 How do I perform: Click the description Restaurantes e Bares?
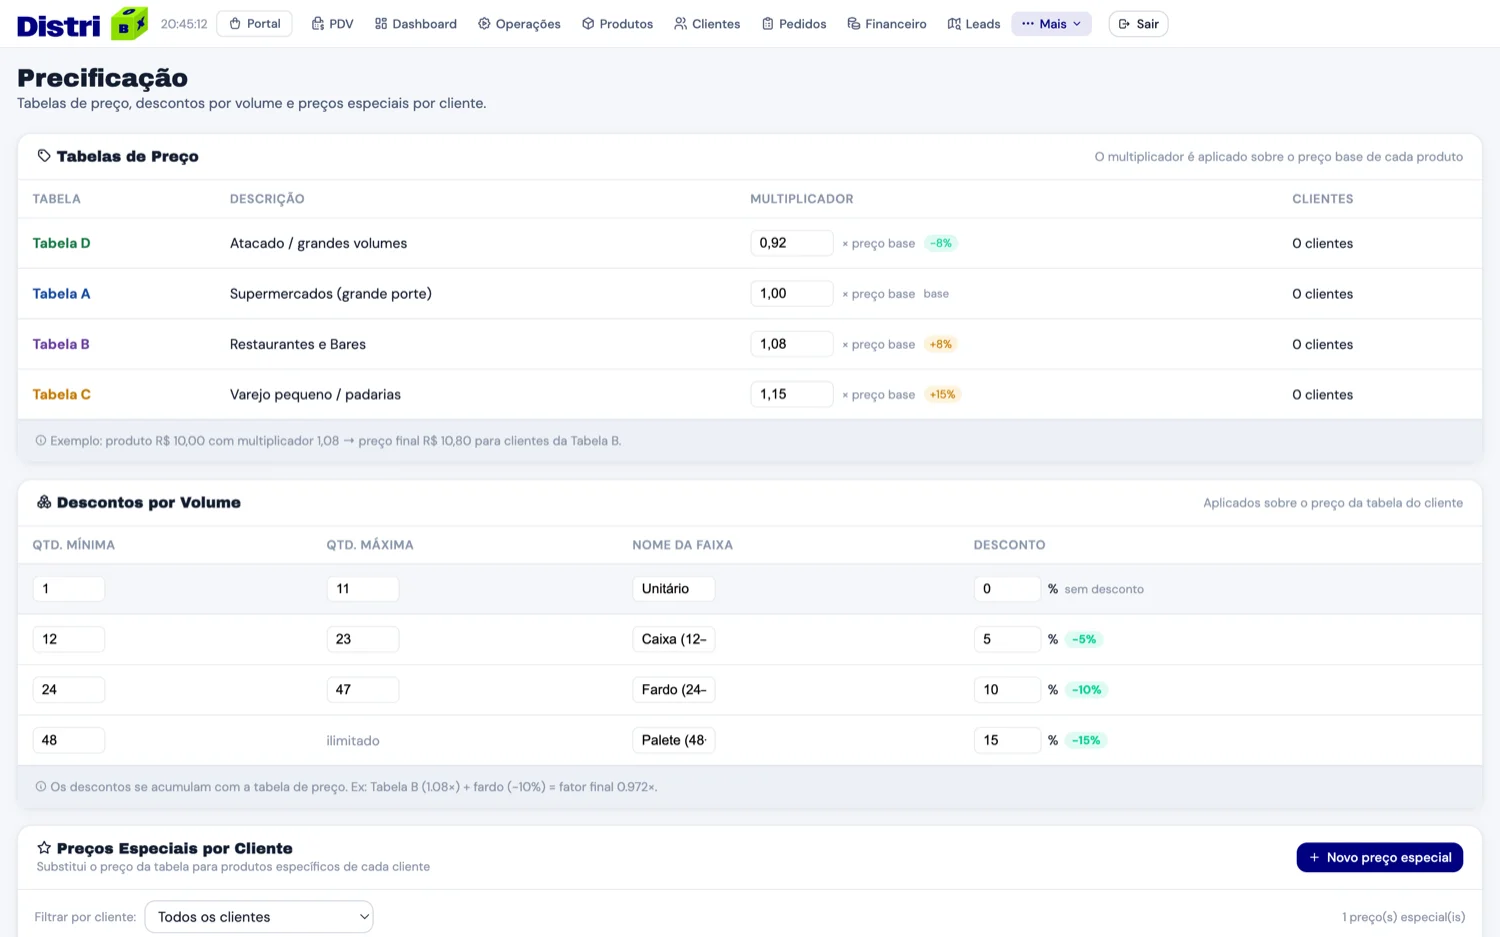point(298,344)
